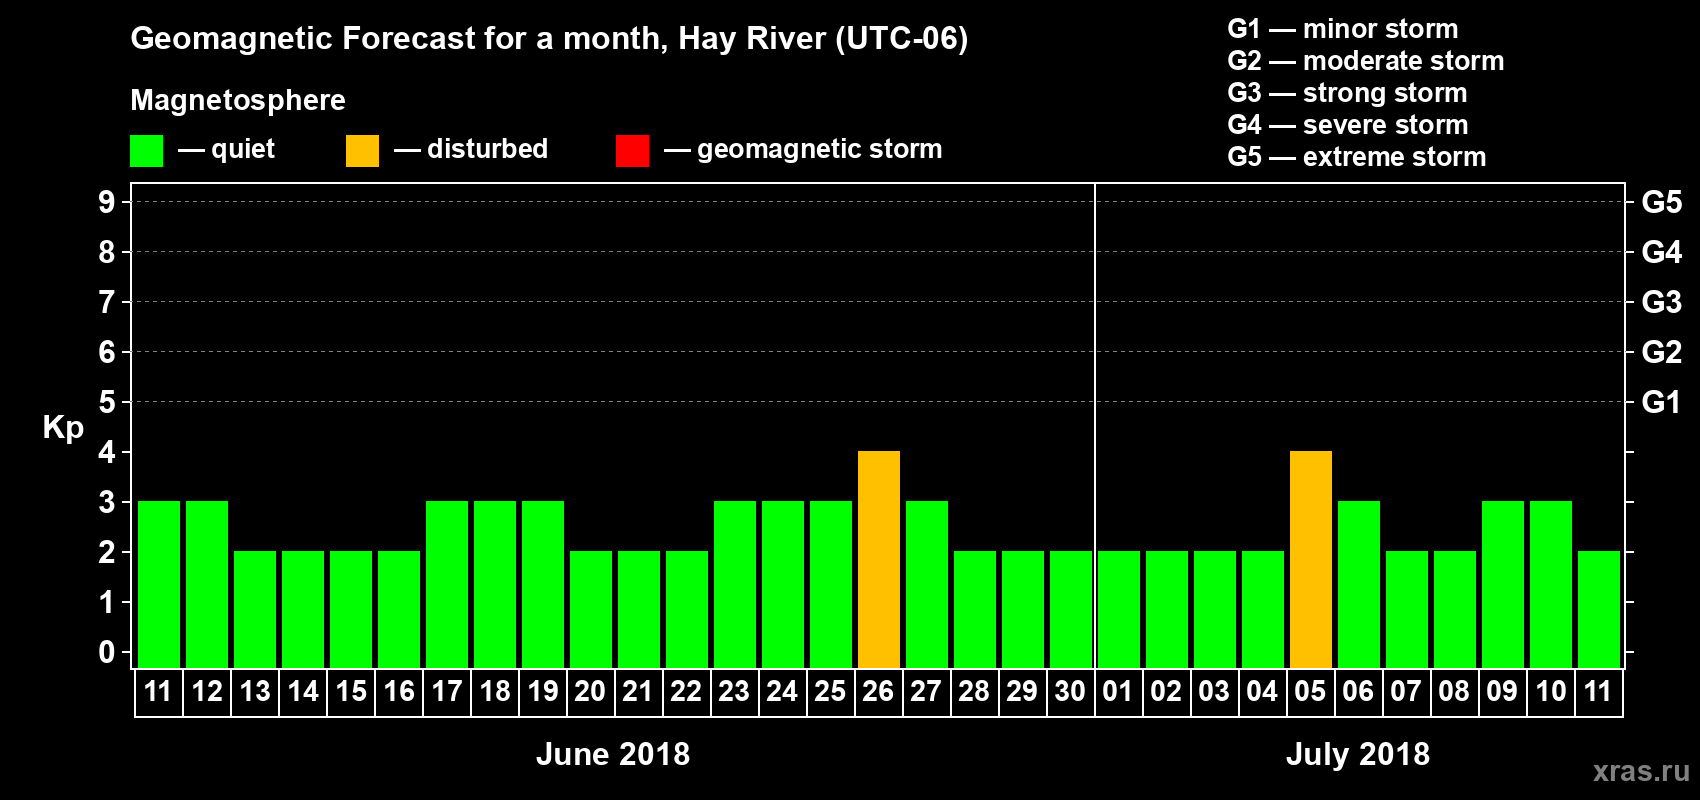This screenshot has height=800, width=1700.
Task: Select the green bar above June 17
Action: tap(447, 584)
